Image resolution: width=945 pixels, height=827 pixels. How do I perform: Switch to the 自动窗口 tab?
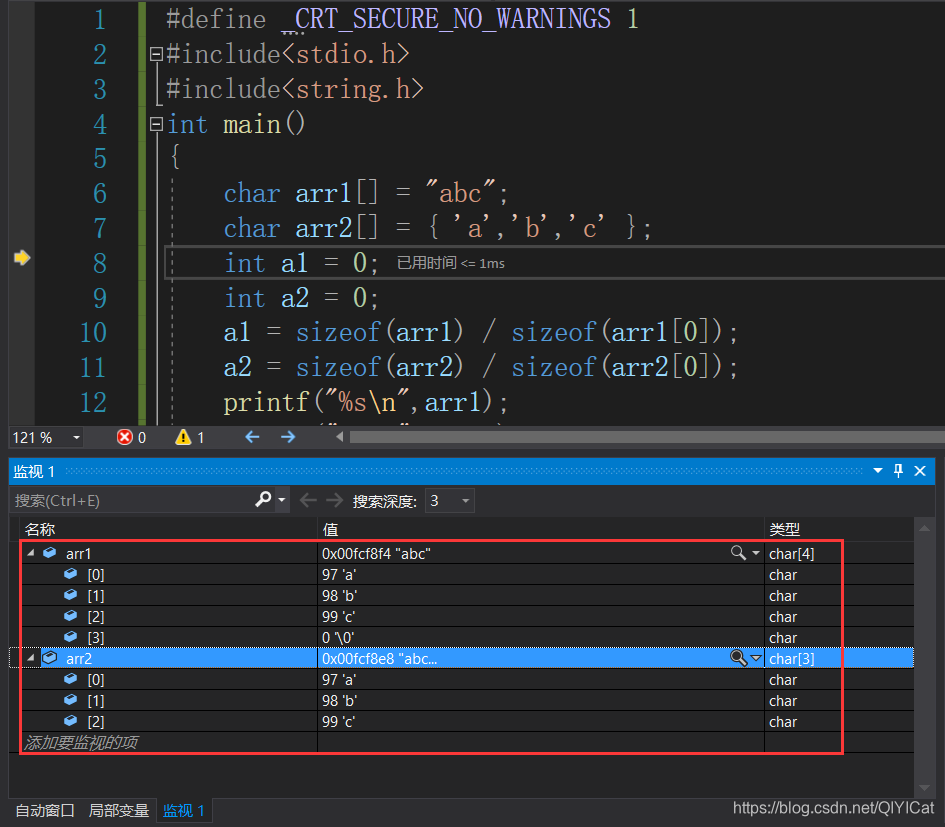point(45,811)
